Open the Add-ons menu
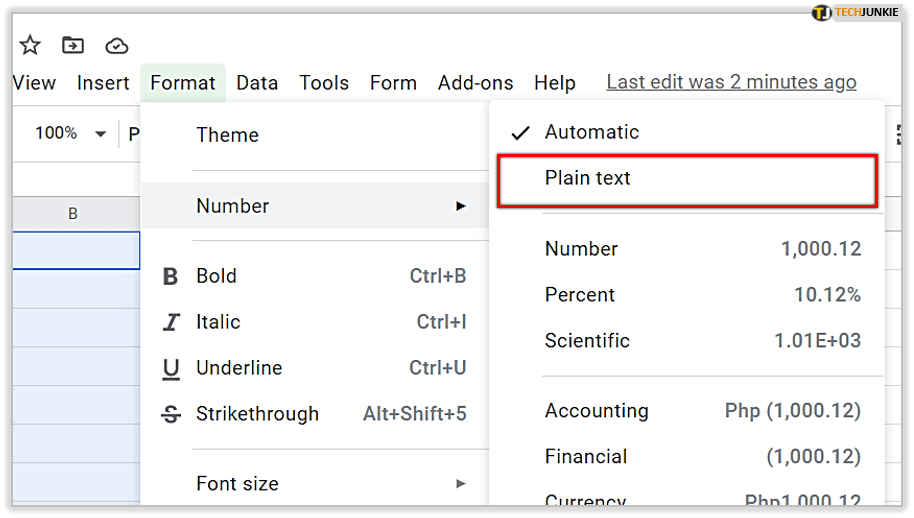The image size is (914, 518). [475, 83]
